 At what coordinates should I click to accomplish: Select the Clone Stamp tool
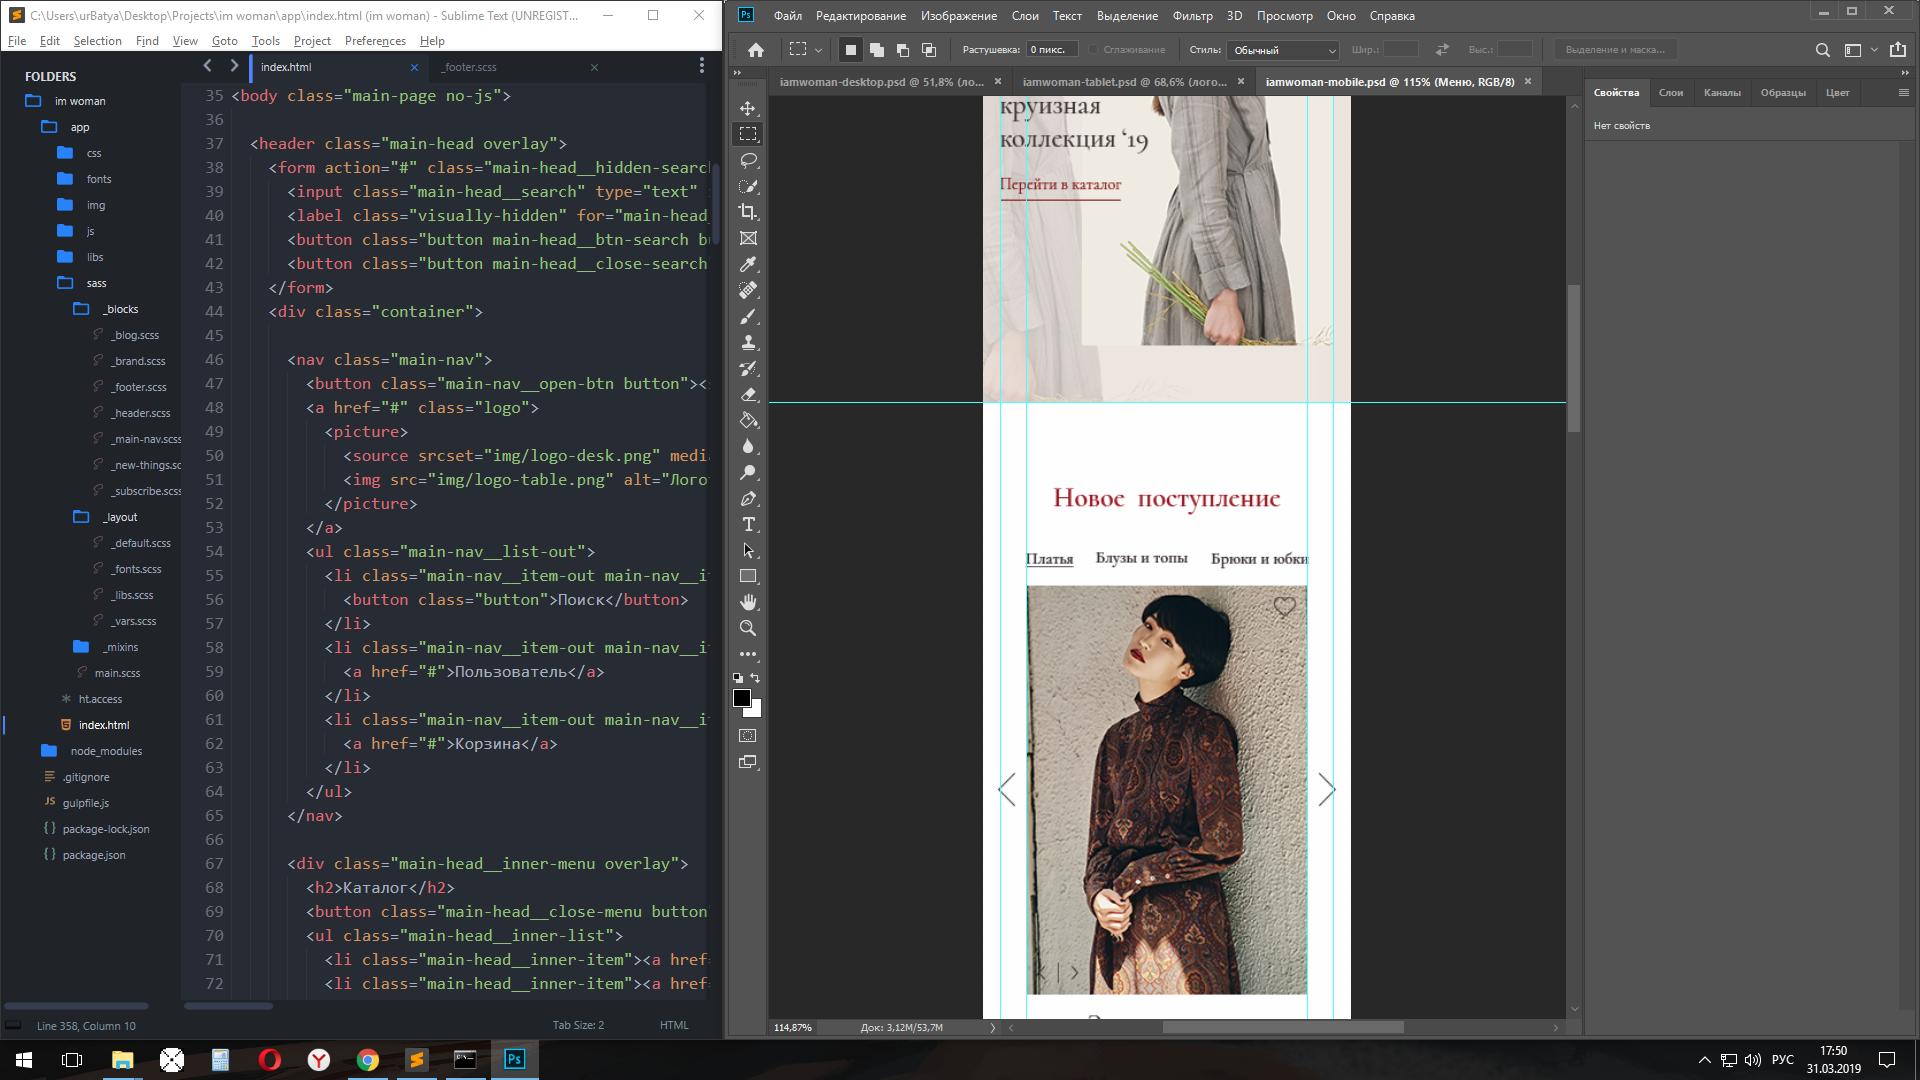point(748,342)
